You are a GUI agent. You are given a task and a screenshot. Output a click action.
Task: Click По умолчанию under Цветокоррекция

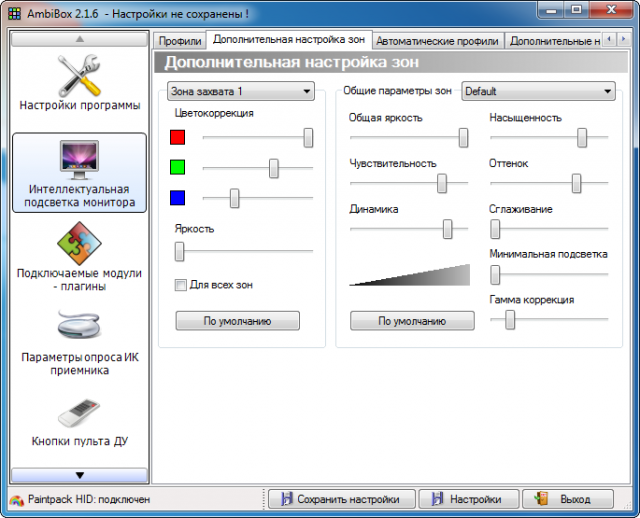[238, 321]
